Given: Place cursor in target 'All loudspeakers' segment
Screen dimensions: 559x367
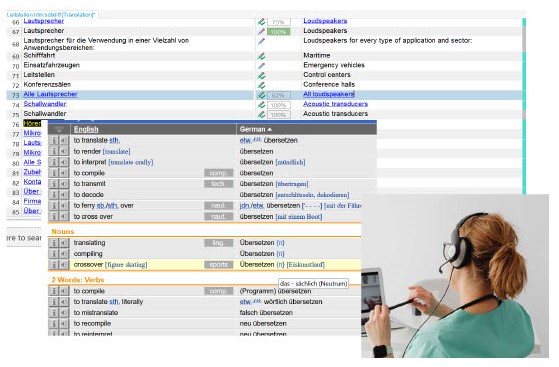Looking at the screenshot, I should (x=328, y=94).
